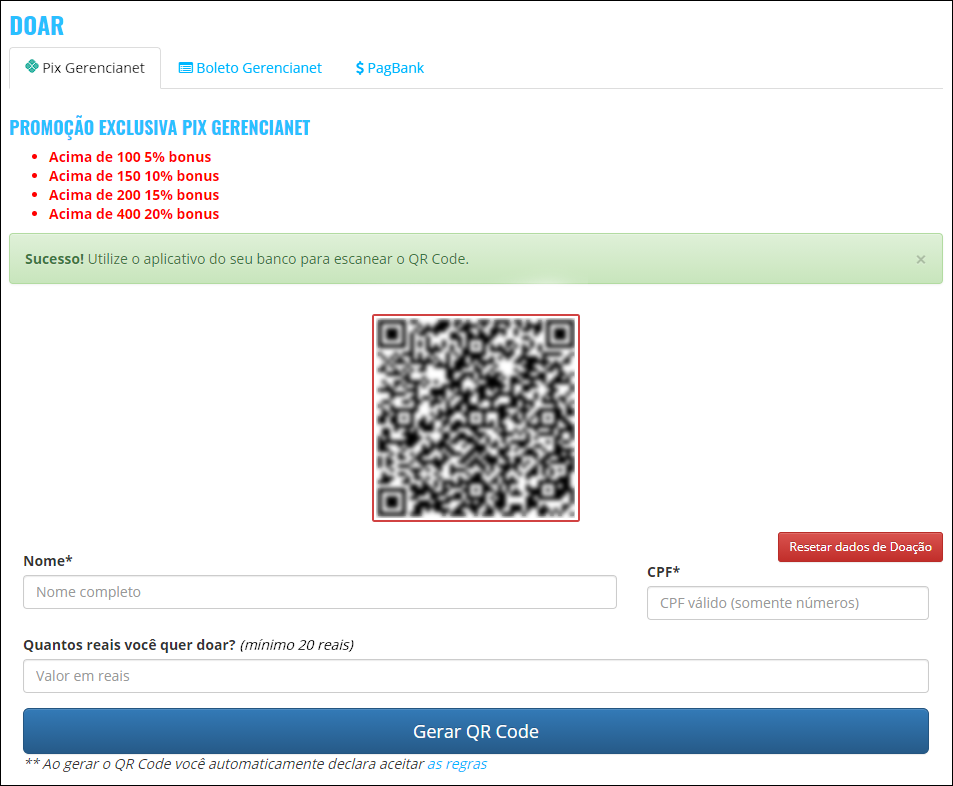Click the DOAR page heading
The width and height of the screenshot is (953, 786).
pyautogui.click(x=37, y=25)
